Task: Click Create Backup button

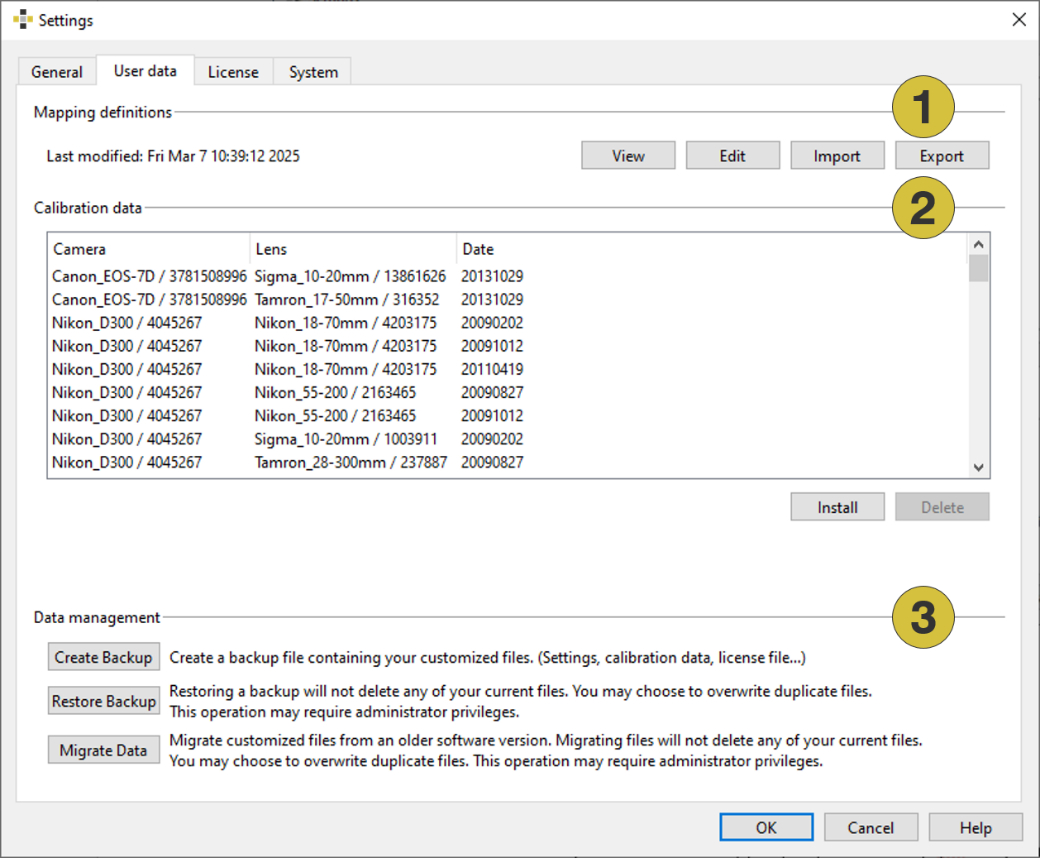Action: (103, 656)
